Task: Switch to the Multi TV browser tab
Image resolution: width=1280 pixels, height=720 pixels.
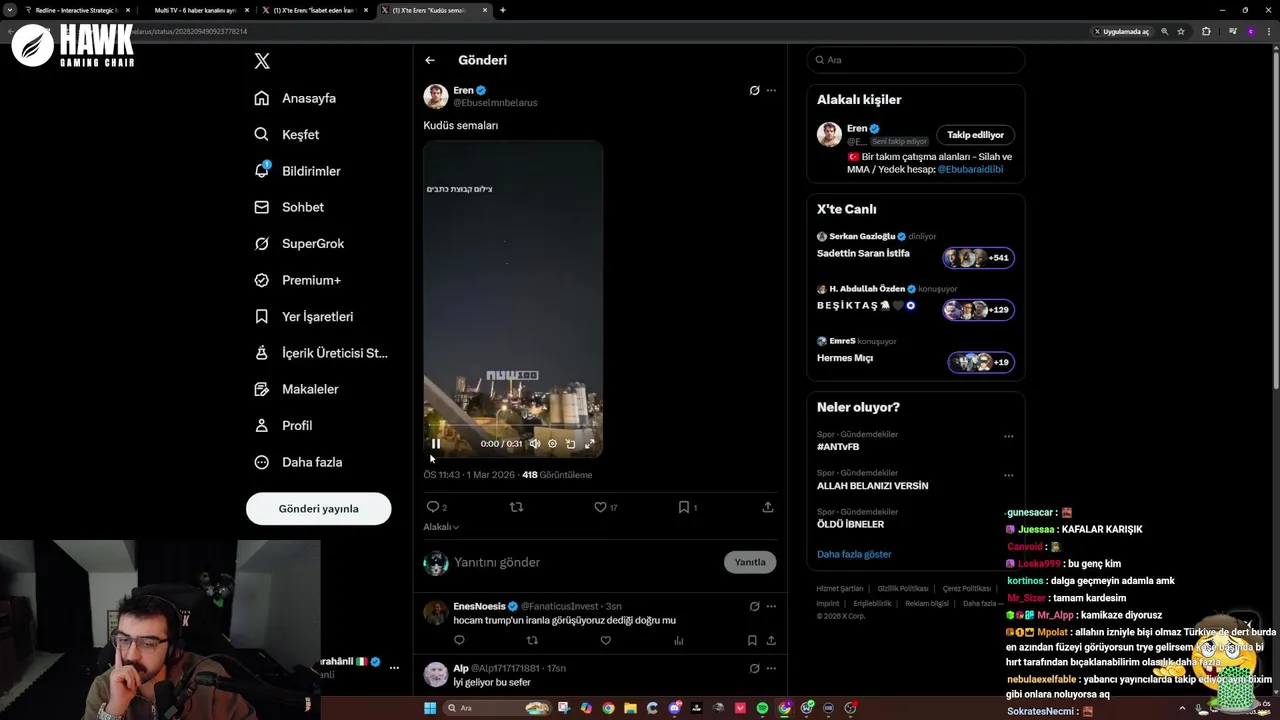Action: [x=198, y=10]
